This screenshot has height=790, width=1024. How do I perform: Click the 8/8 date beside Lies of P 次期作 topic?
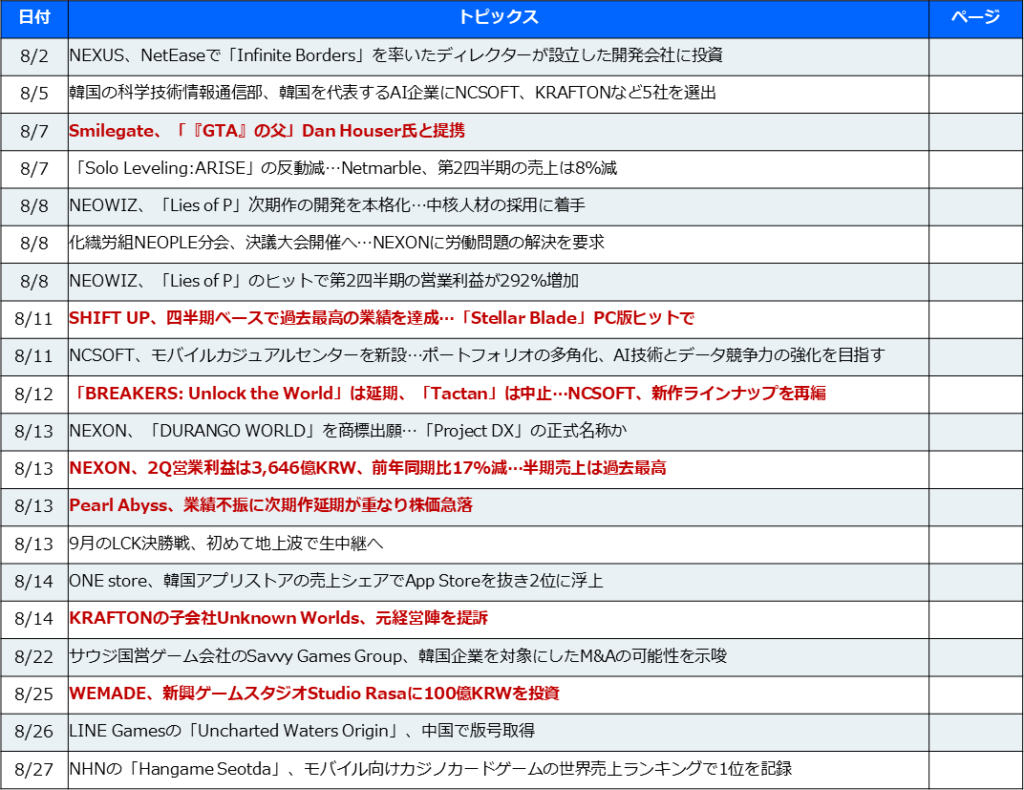[34, 206]
